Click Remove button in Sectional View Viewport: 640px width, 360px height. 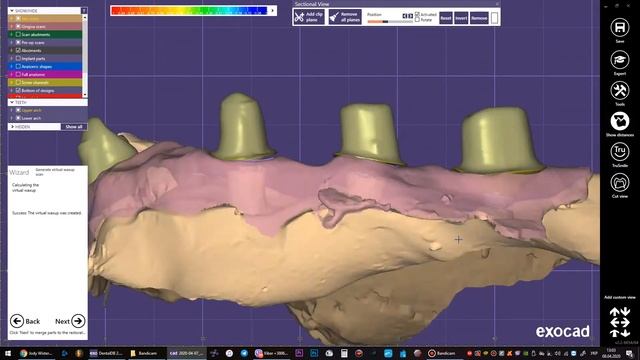pos(479,18)
